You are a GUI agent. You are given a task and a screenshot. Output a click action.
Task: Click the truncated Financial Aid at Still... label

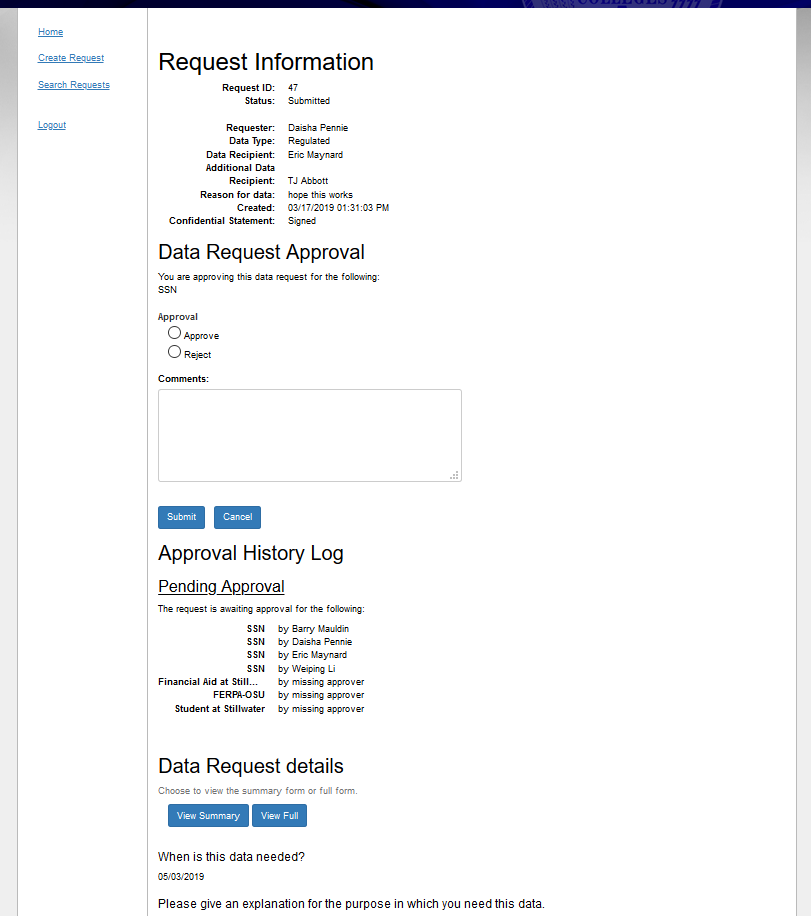(208, 682)
